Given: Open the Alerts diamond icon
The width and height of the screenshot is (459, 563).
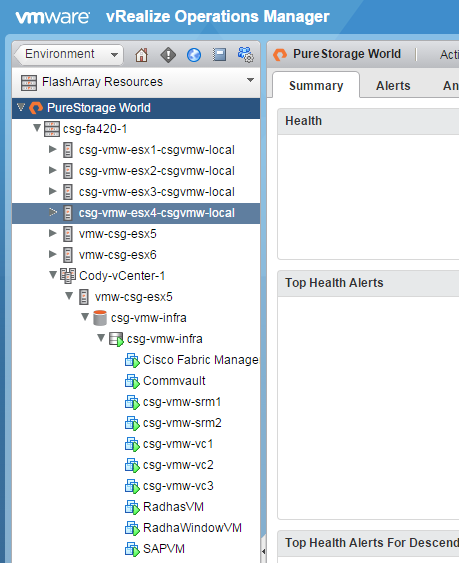Looking at the screenshot, I should (168, 55).
